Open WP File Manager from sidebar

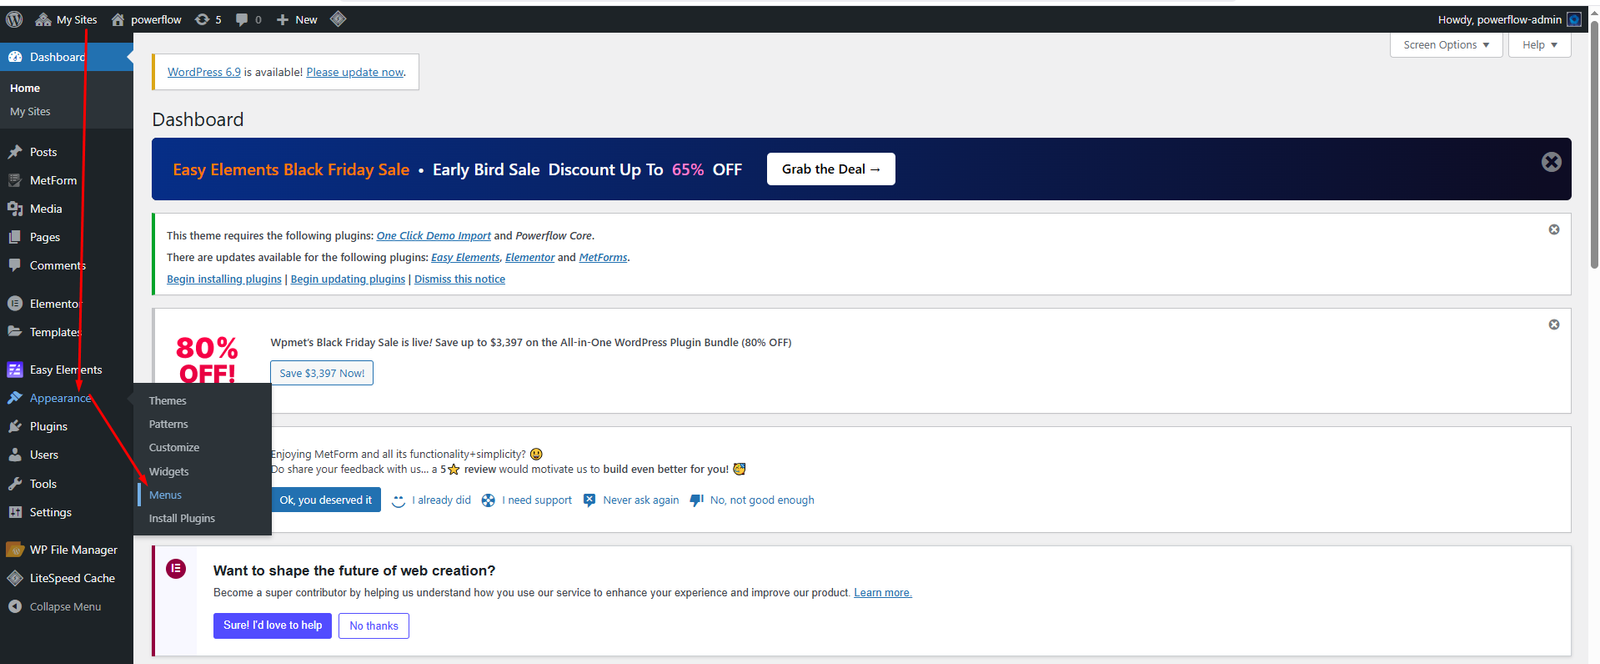(x=73, y=550)
